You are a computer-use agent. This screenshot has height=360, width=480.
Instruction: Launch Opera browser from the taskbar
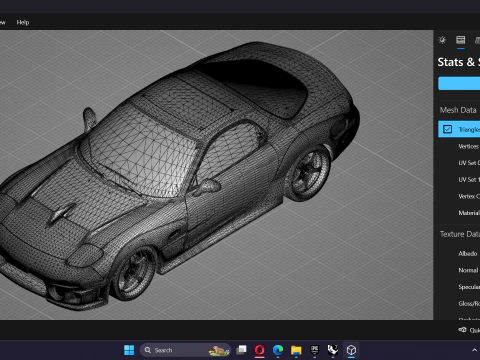click(260, 350)
